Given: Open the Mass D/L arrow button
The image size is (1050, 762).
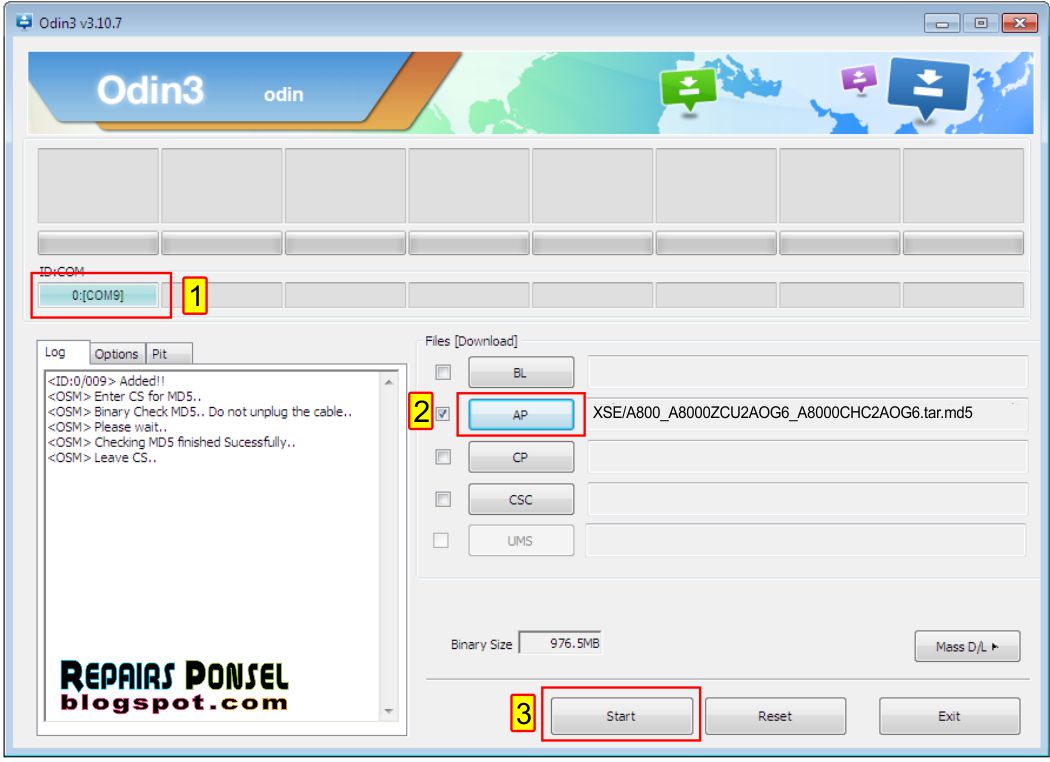Looking at the screenshot, I should pyautogui.click(x=967, y=646).
